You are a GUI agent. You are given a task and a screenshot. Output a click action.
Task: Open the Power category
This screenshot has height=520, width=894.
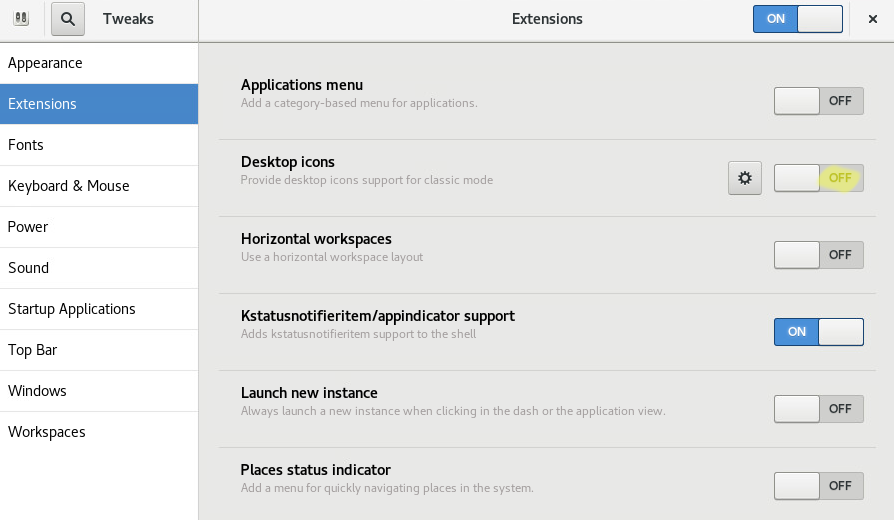point(99,227)
